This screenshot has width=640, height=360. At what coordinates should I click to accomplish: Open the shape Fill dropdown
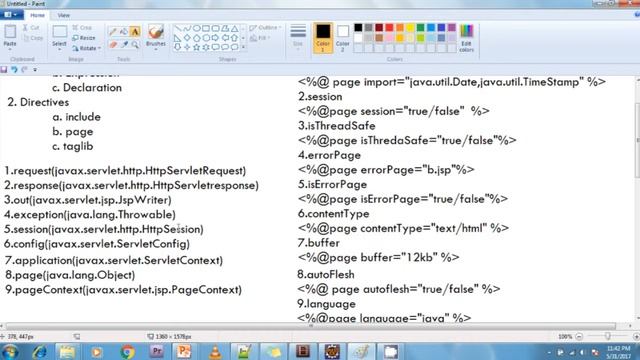260,38
